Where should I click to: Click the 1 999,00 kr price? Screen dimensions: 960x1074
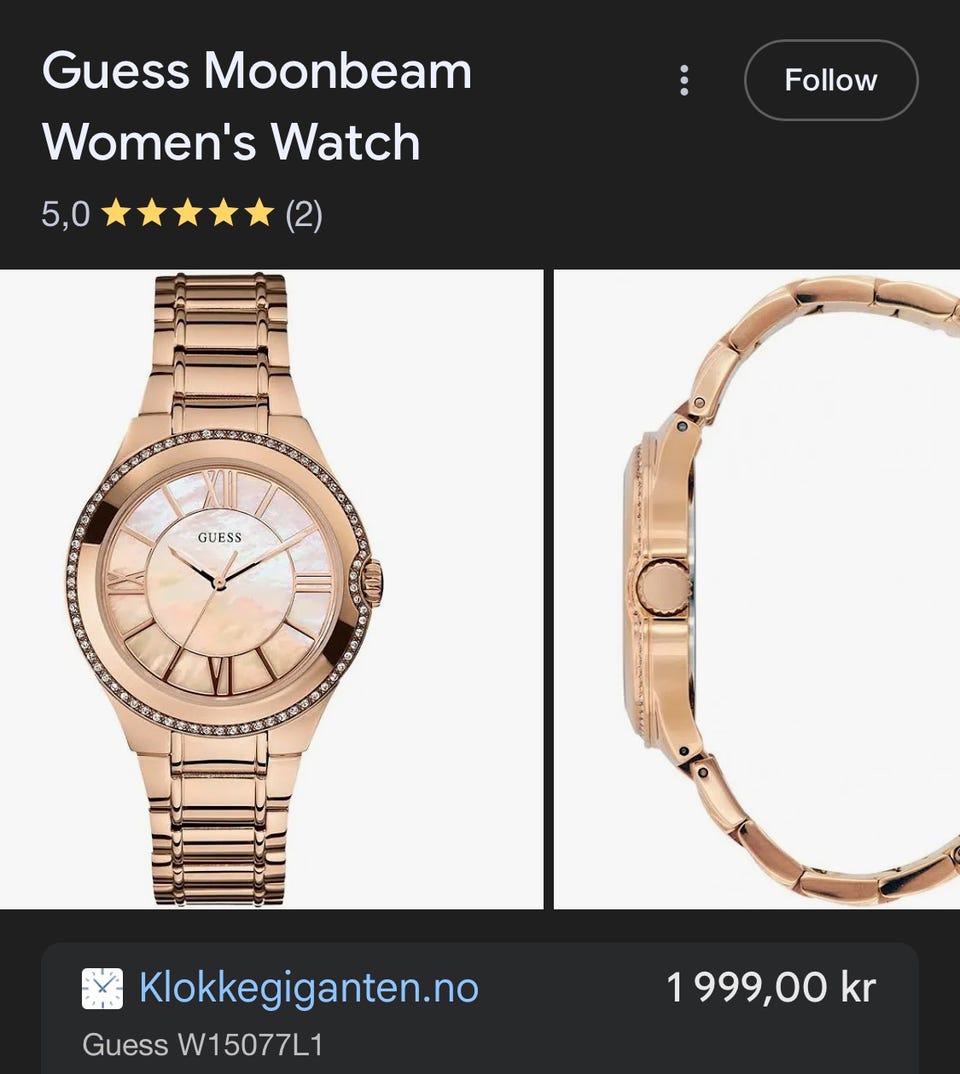tap(772, 988)
